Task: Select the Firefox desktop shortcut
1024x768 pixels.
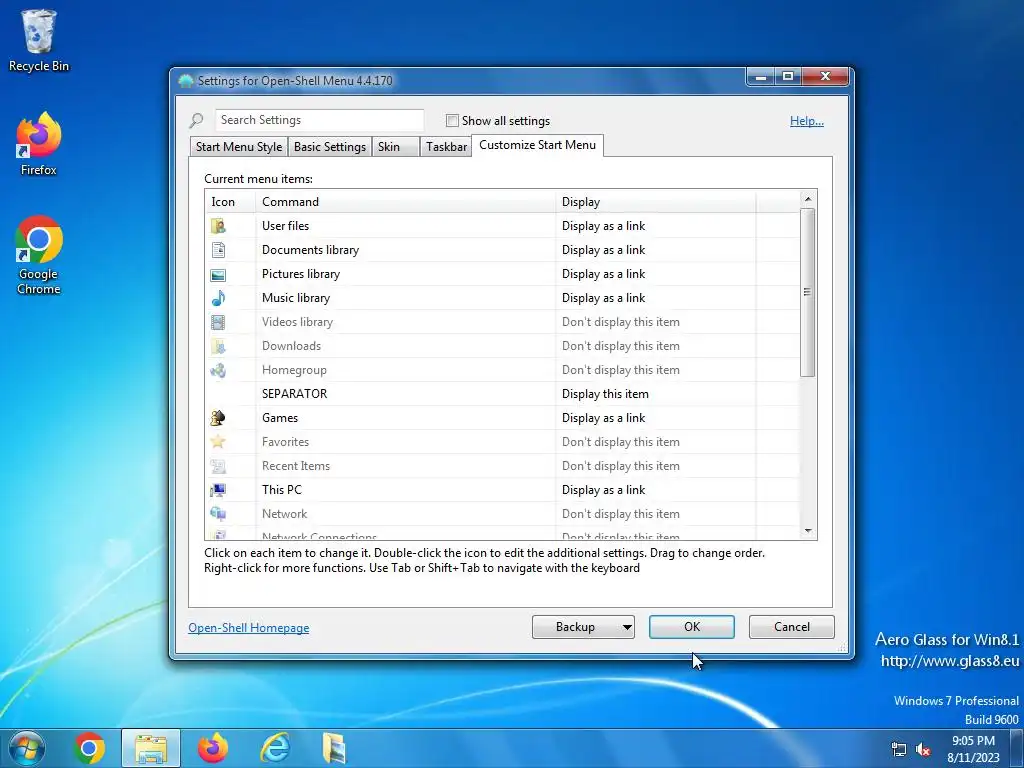Action: [x=39, y=143]
